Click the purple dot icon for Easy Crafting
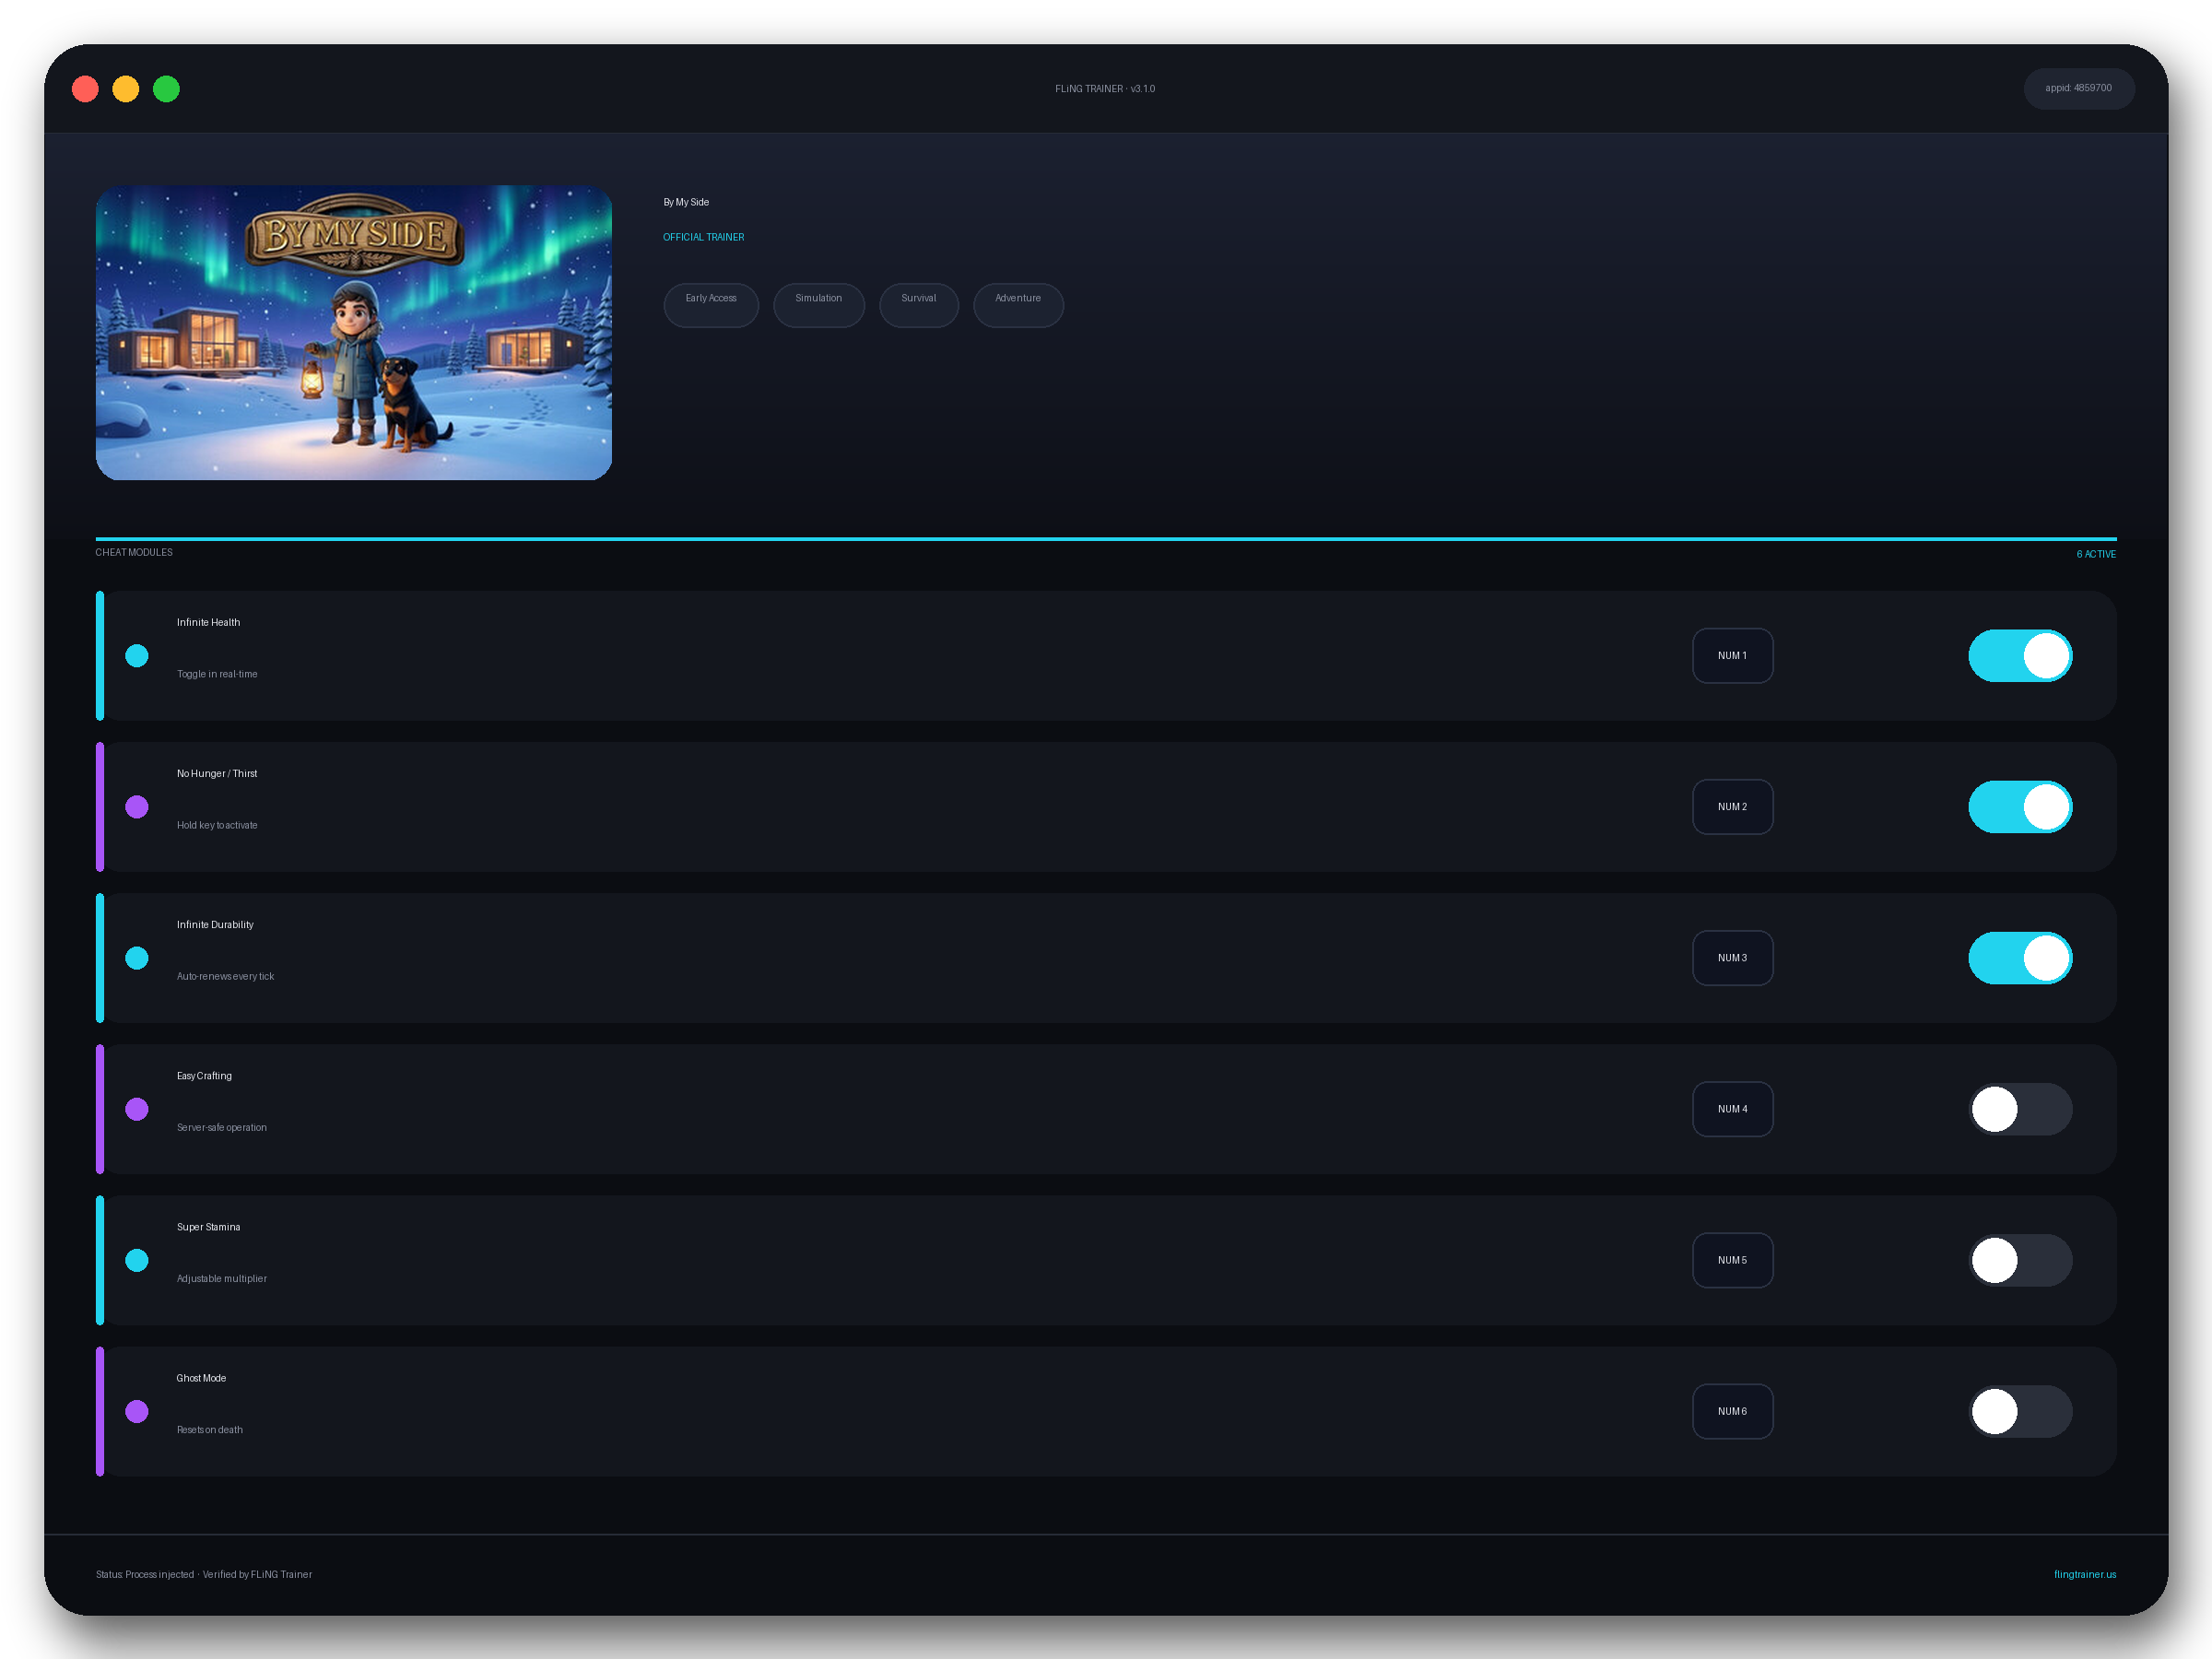 click(x=137, y=1109)
